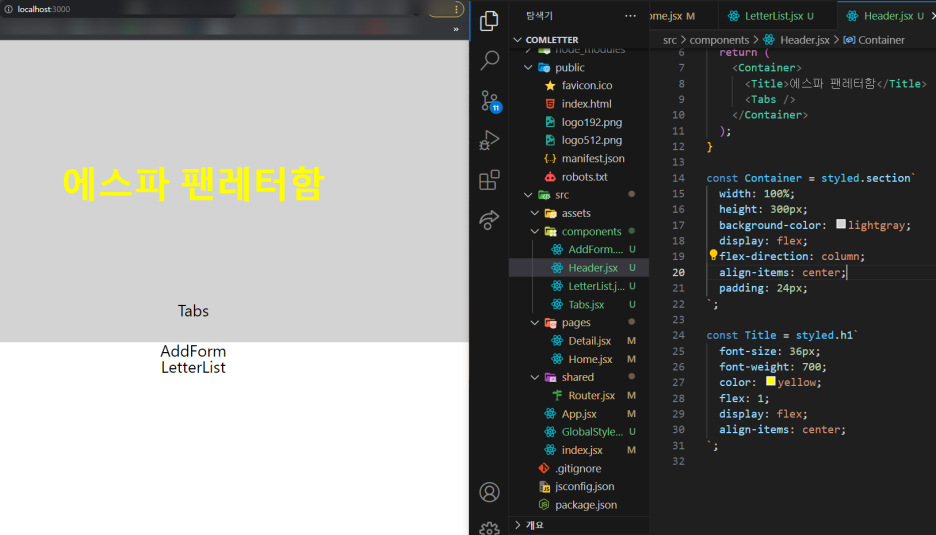This screenshot has width=936, height=535.
Task: Open package.json file
Action: coord(586,505)
